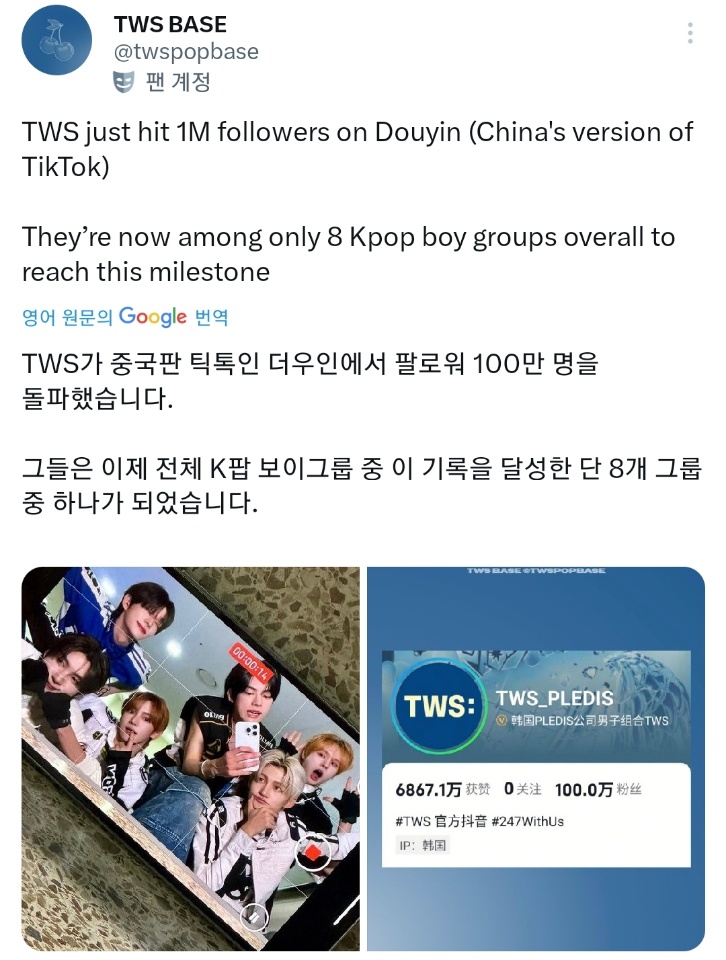The height and width of the screenshot is (960, 726).
Task: Tap the pause button in the phone photo
Action: coord(253,916)
